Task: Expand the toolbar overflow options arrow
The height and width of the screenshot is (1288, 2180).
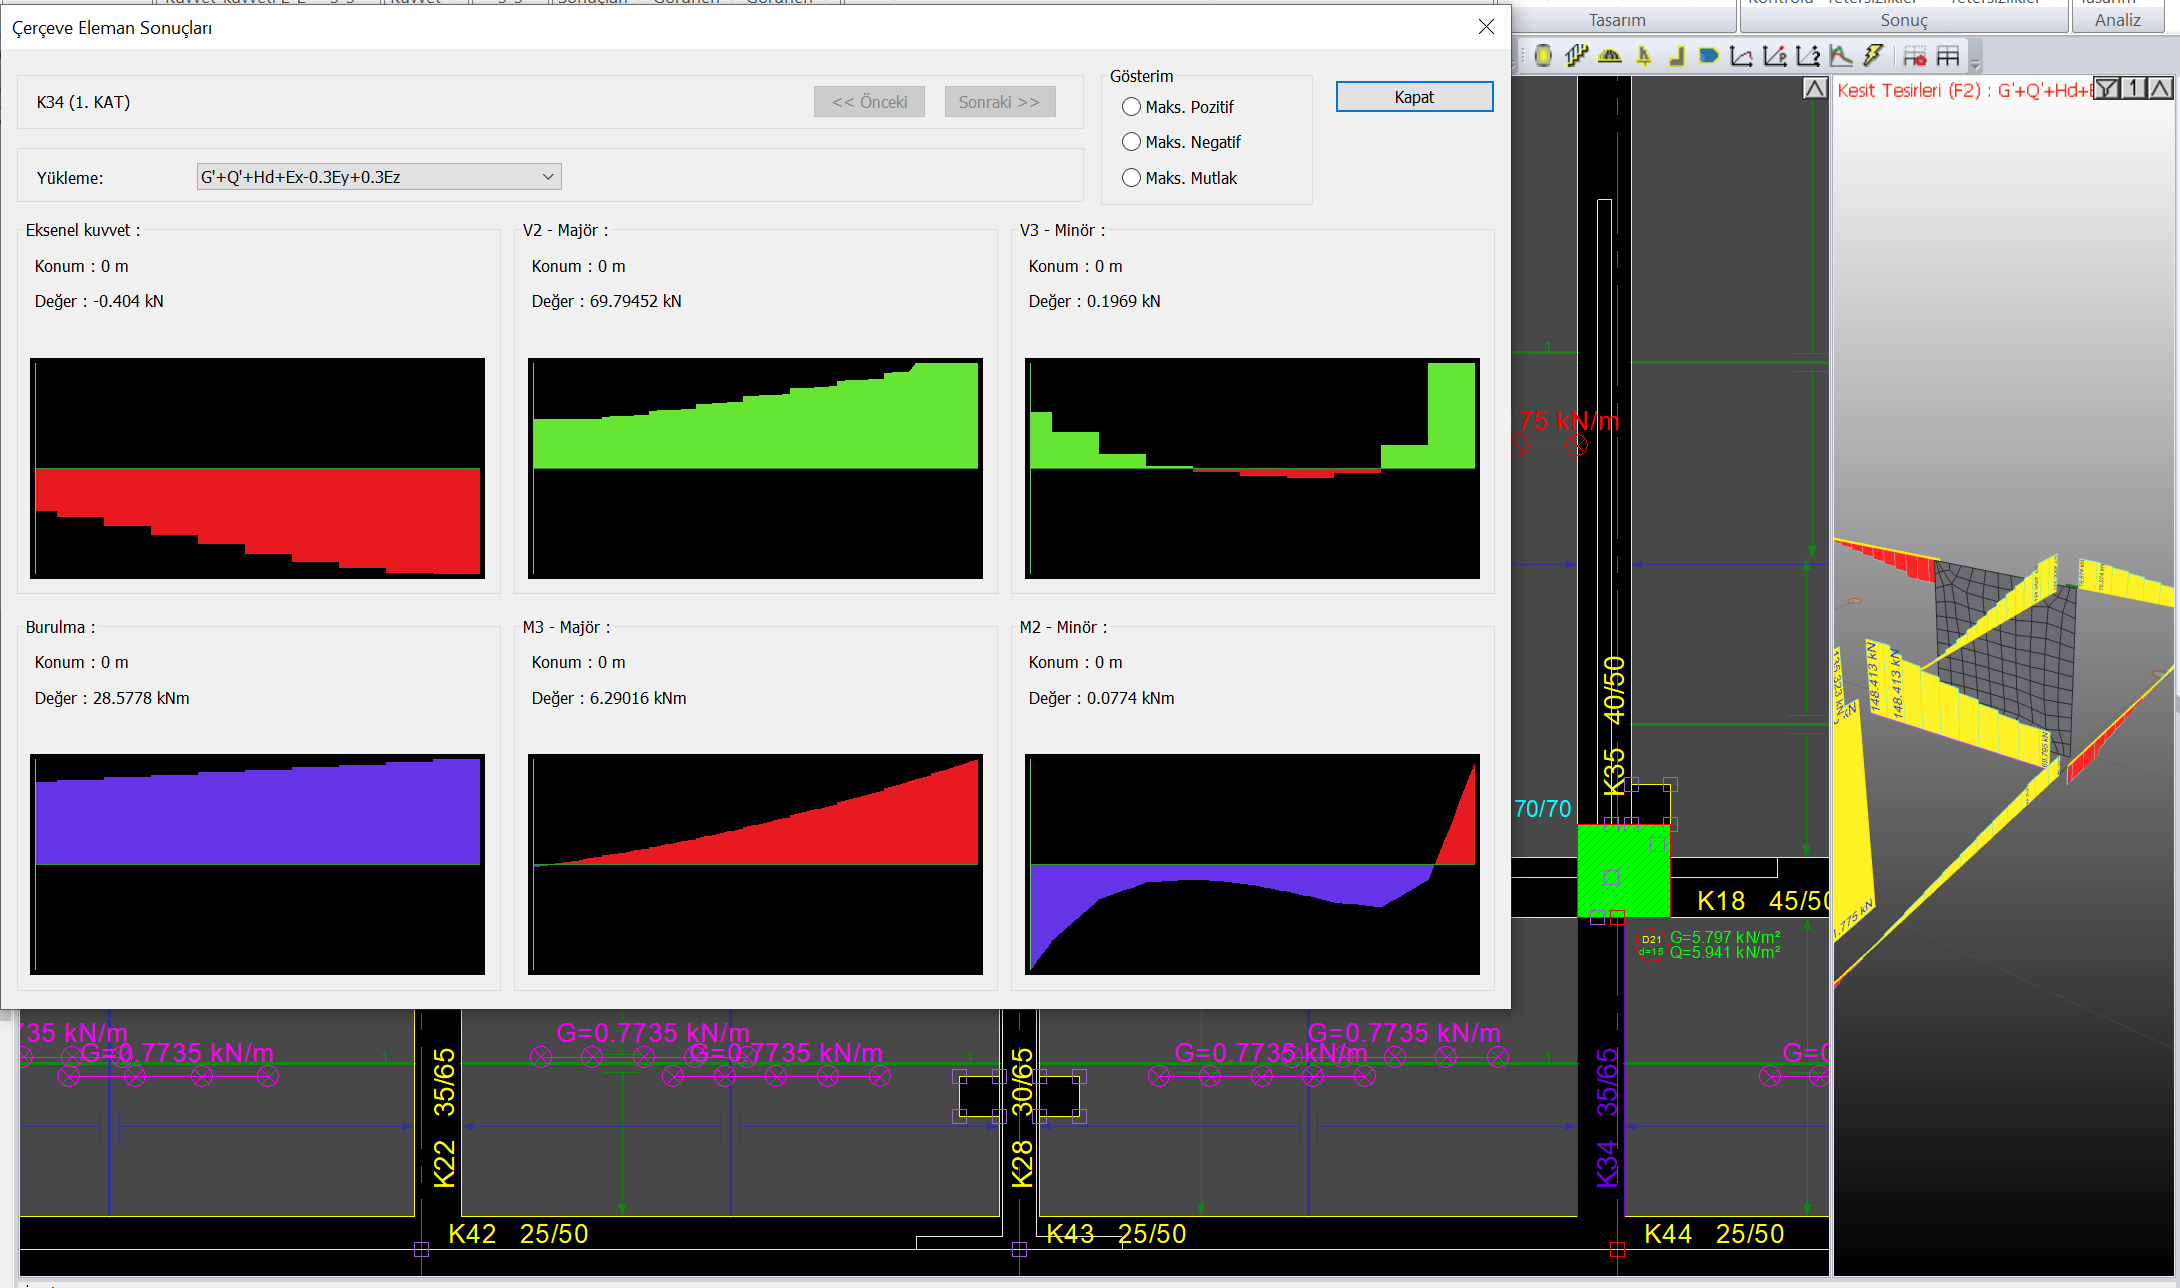Action: click(1975, 63)
